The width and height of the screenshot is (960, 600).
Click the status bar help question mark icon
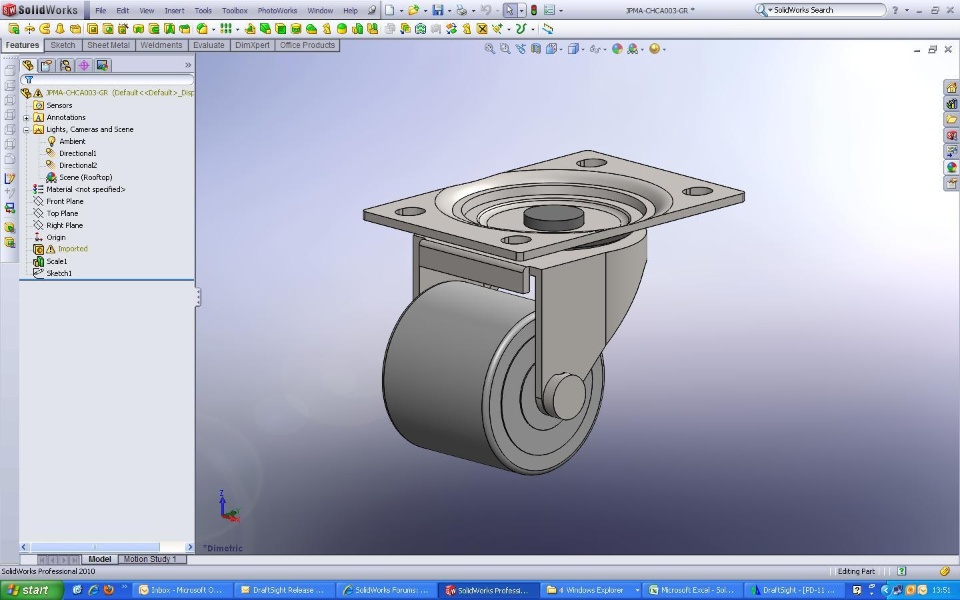click(x=901, y=571)
